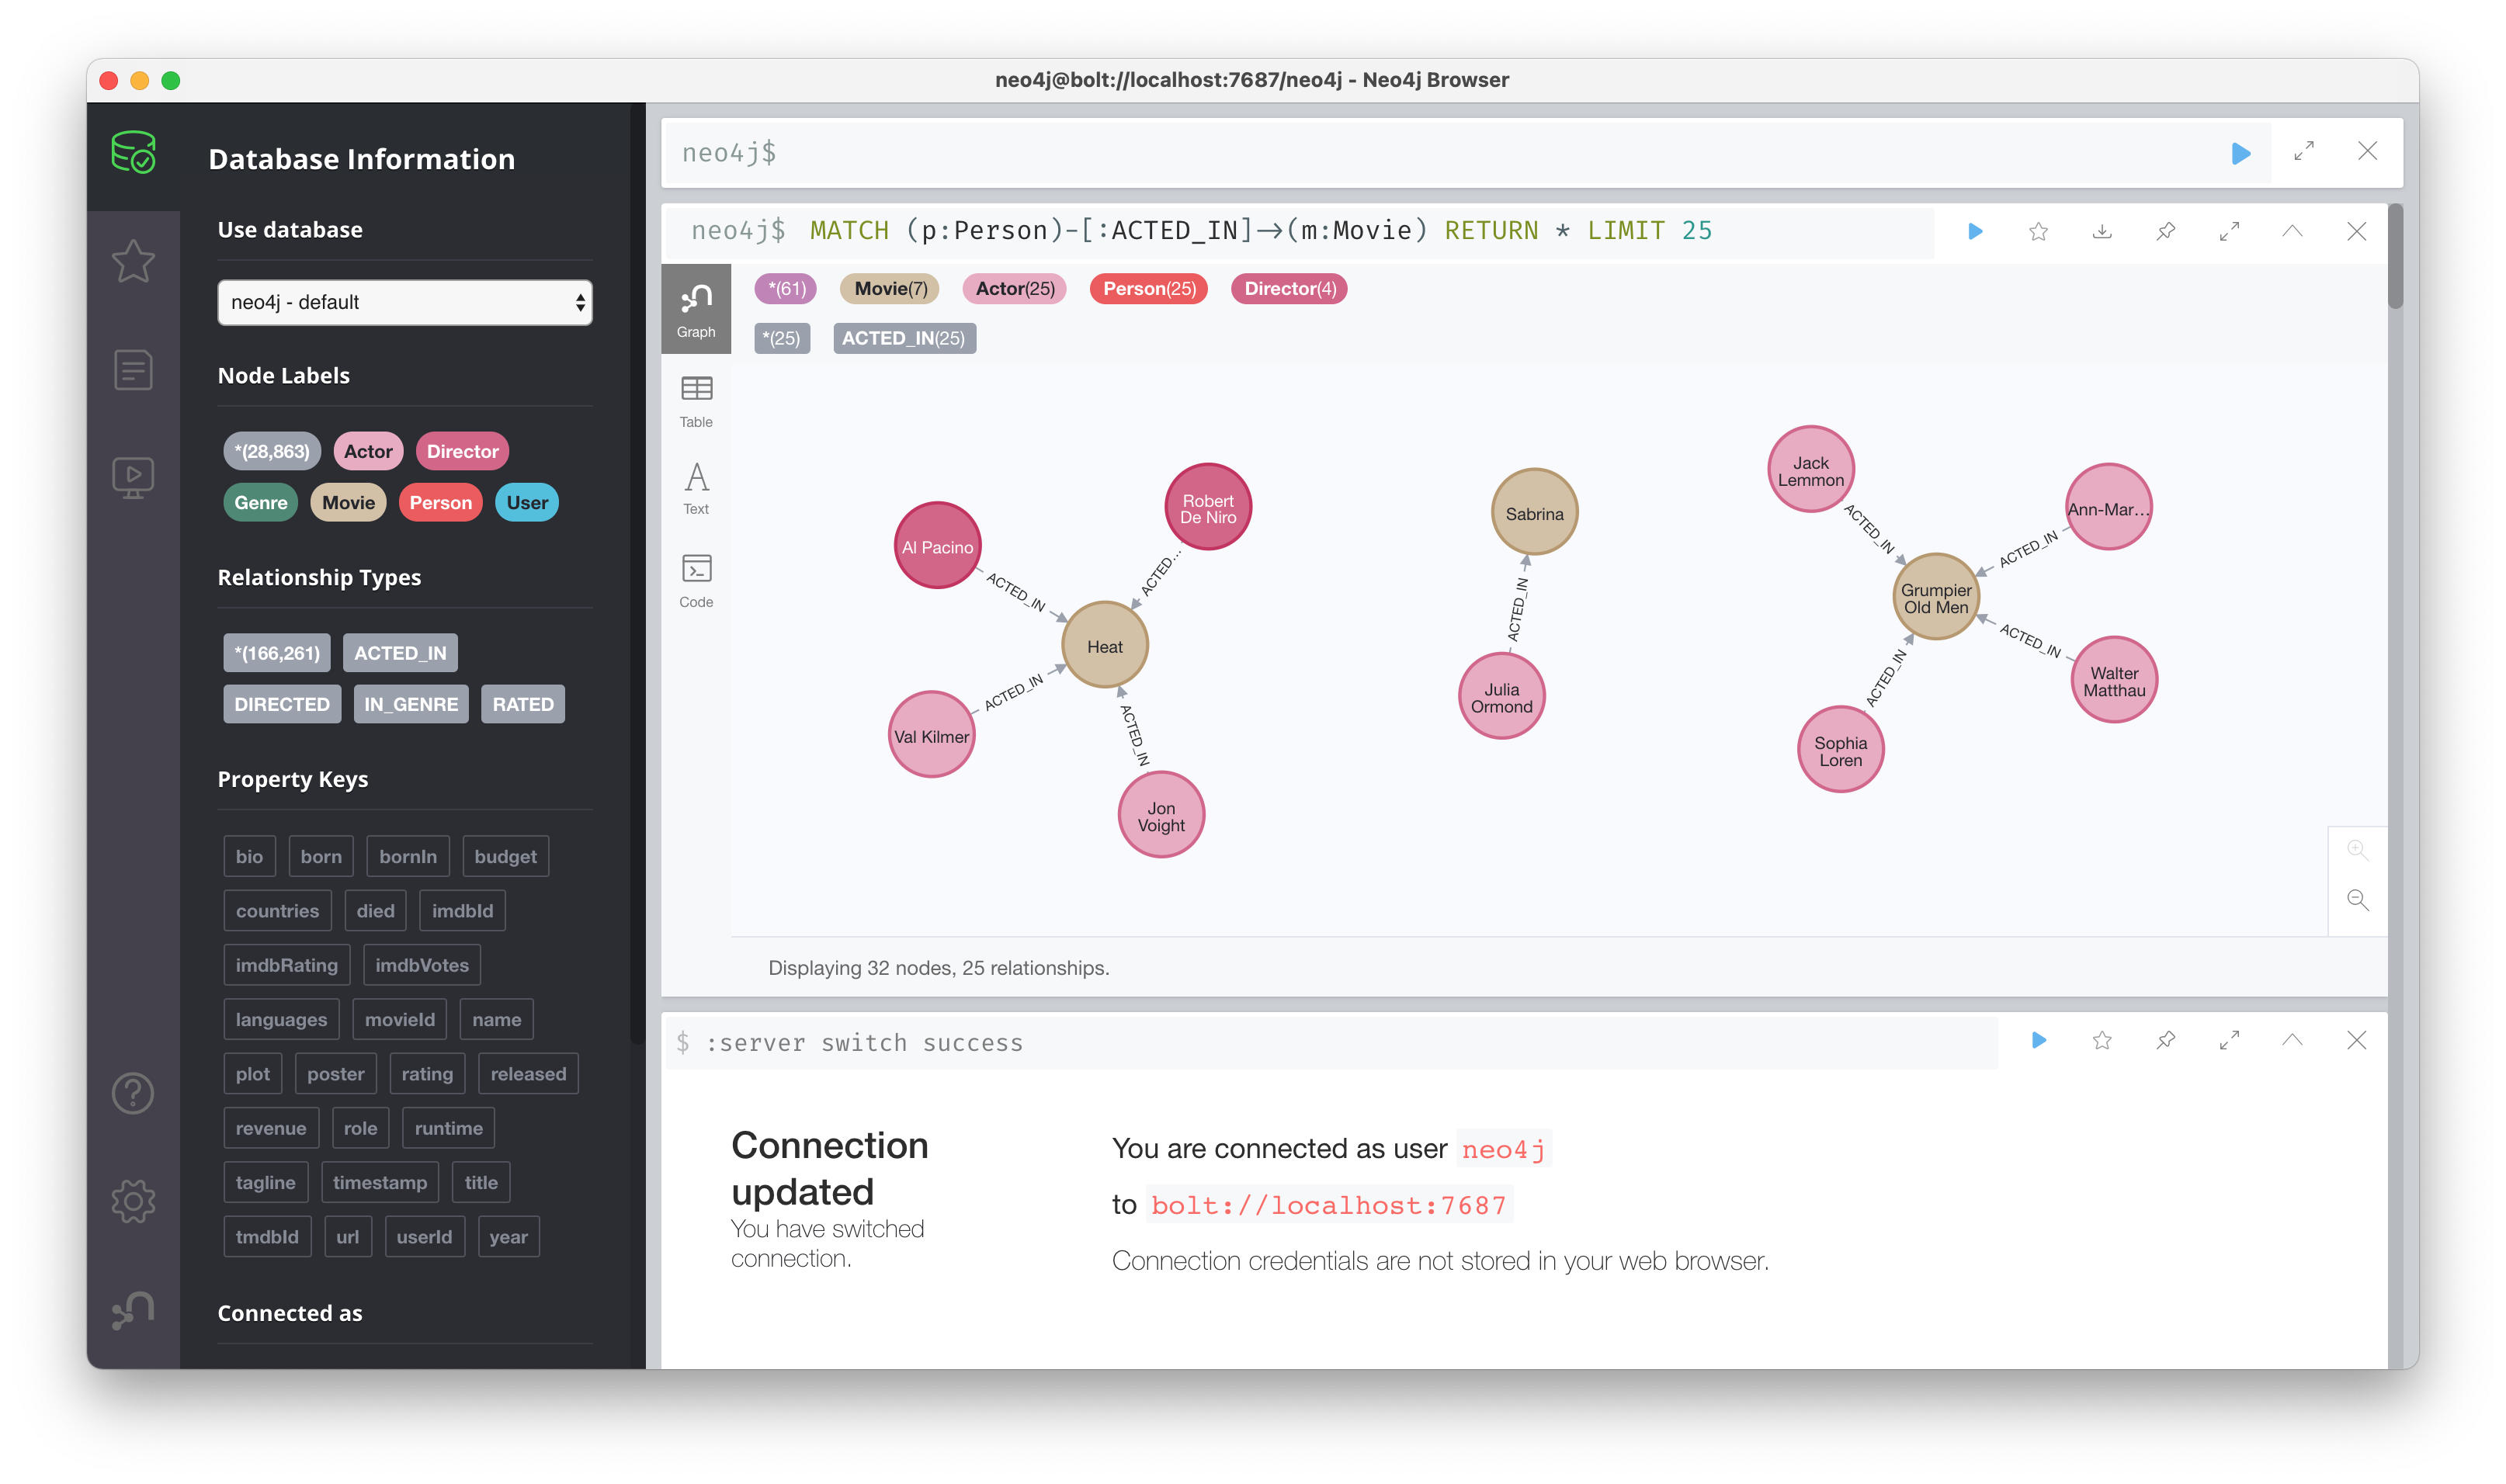Fullscreen the MATCH query frame
Screen dimensions: 2506x1484
2229,232
